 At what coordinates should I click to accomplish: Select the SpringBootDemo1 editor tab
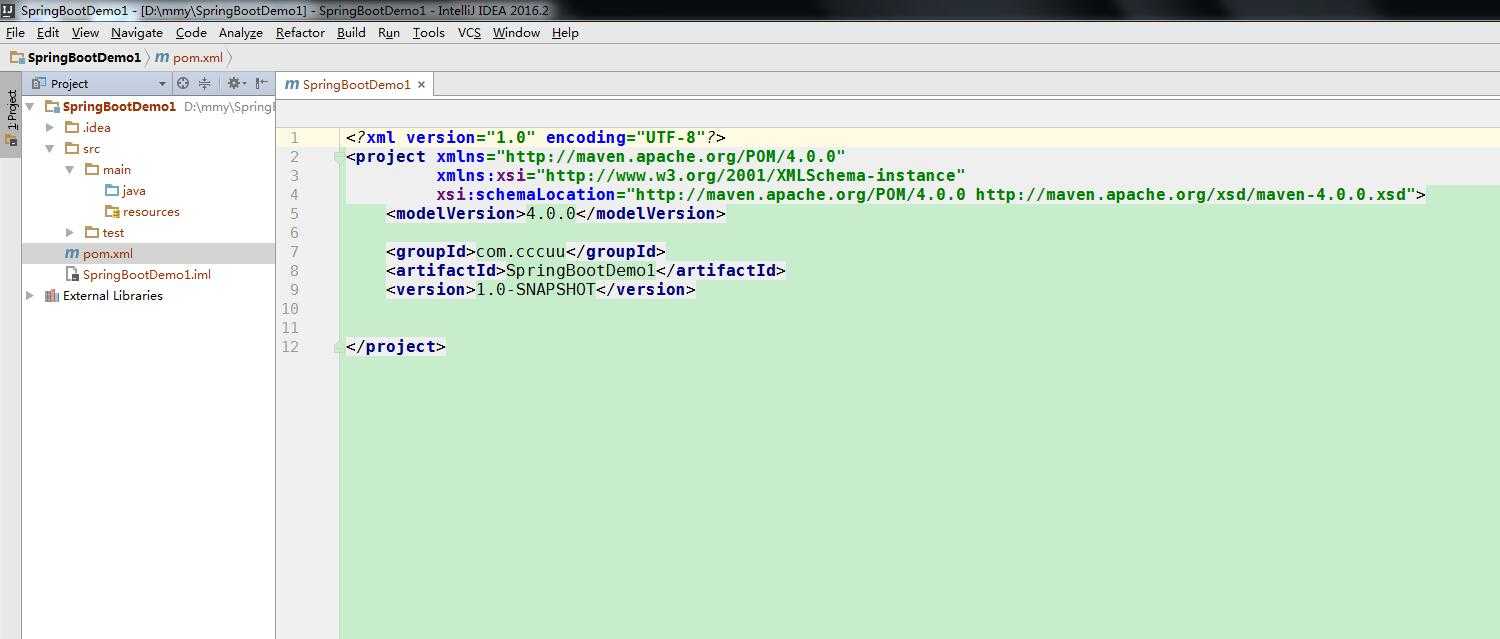coord(355,84)
